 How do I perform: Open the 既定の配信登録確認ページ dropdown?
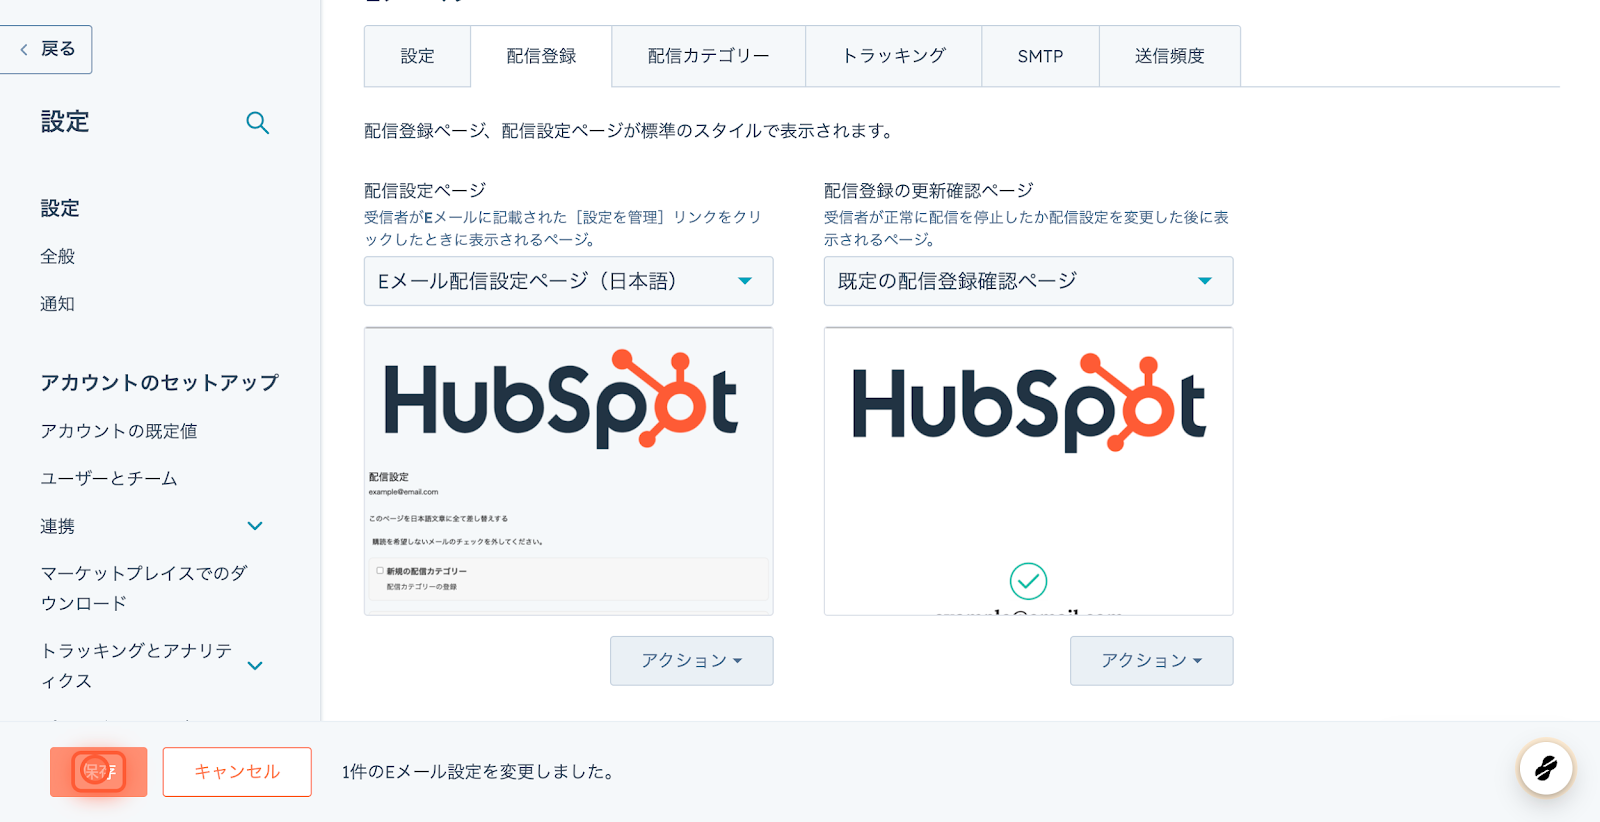(x=1029, y=281)
